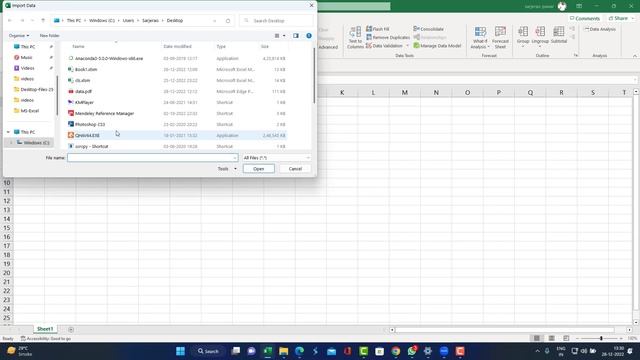Select Mendeley Reference Manager shortcut

(x=104, y=113)
